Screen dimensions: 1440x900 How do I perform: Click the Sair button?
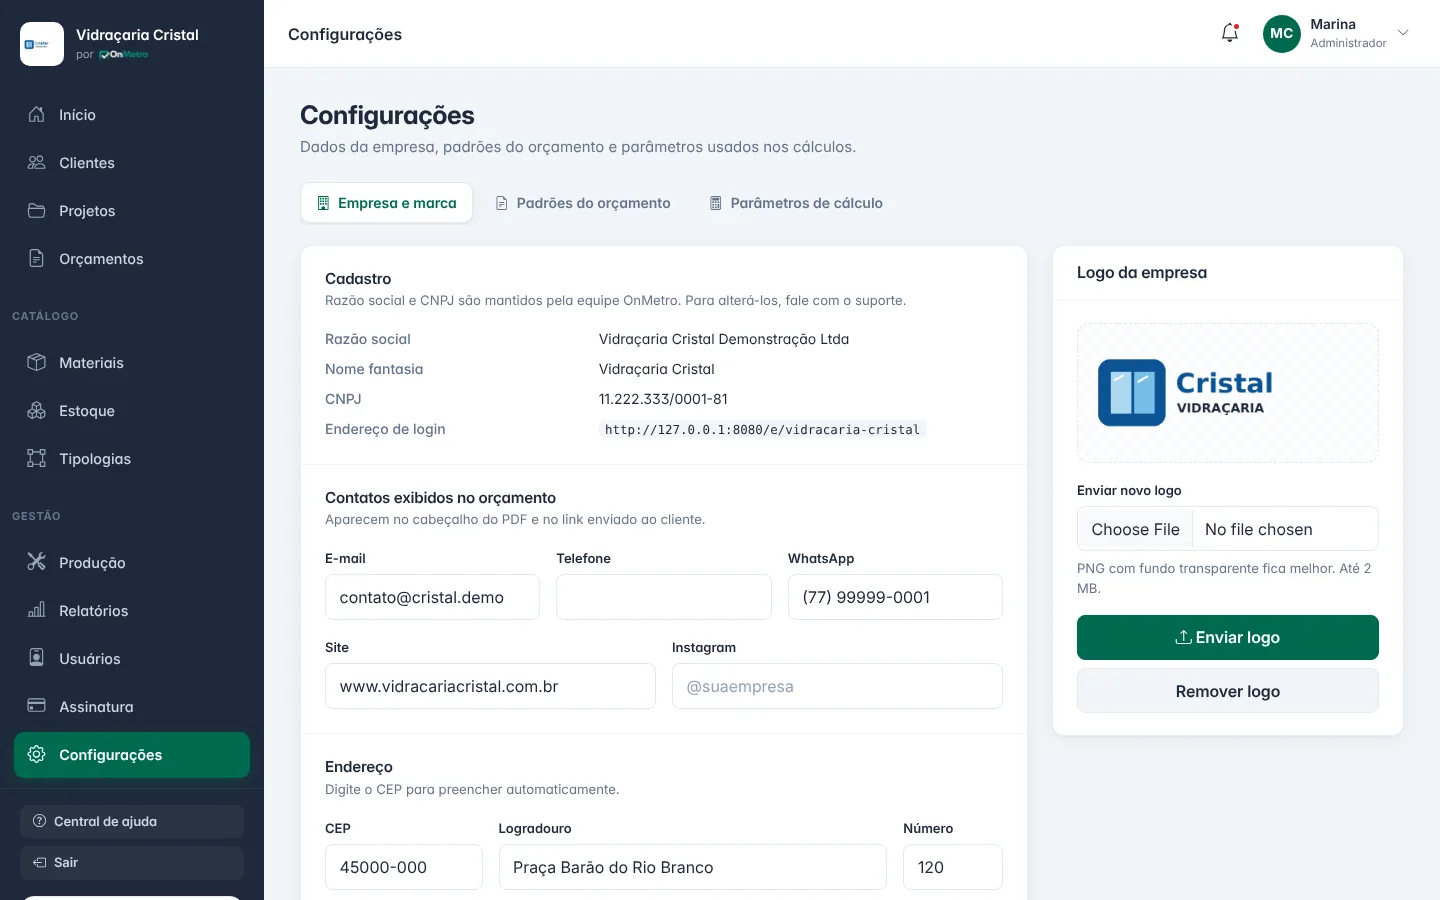(132, 862)
